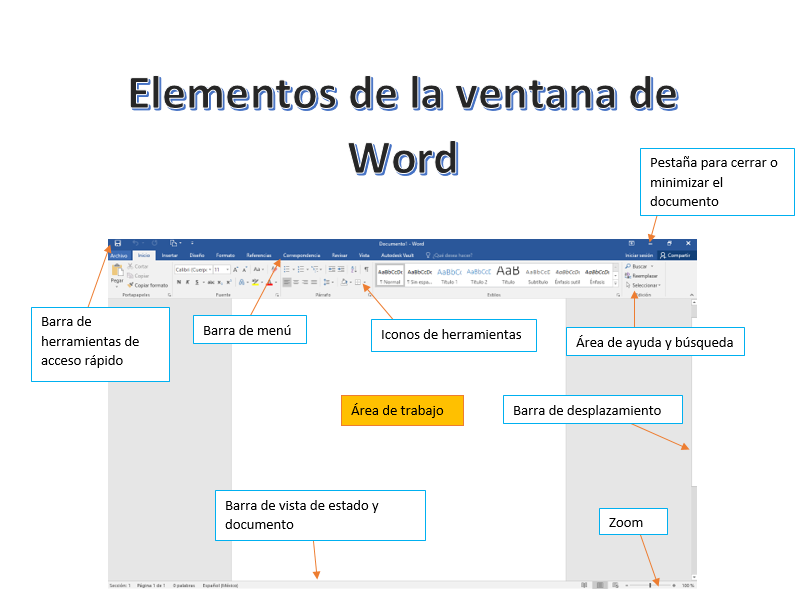
Task: Click the Pegar paste icon
Action: tap(117, 270)
